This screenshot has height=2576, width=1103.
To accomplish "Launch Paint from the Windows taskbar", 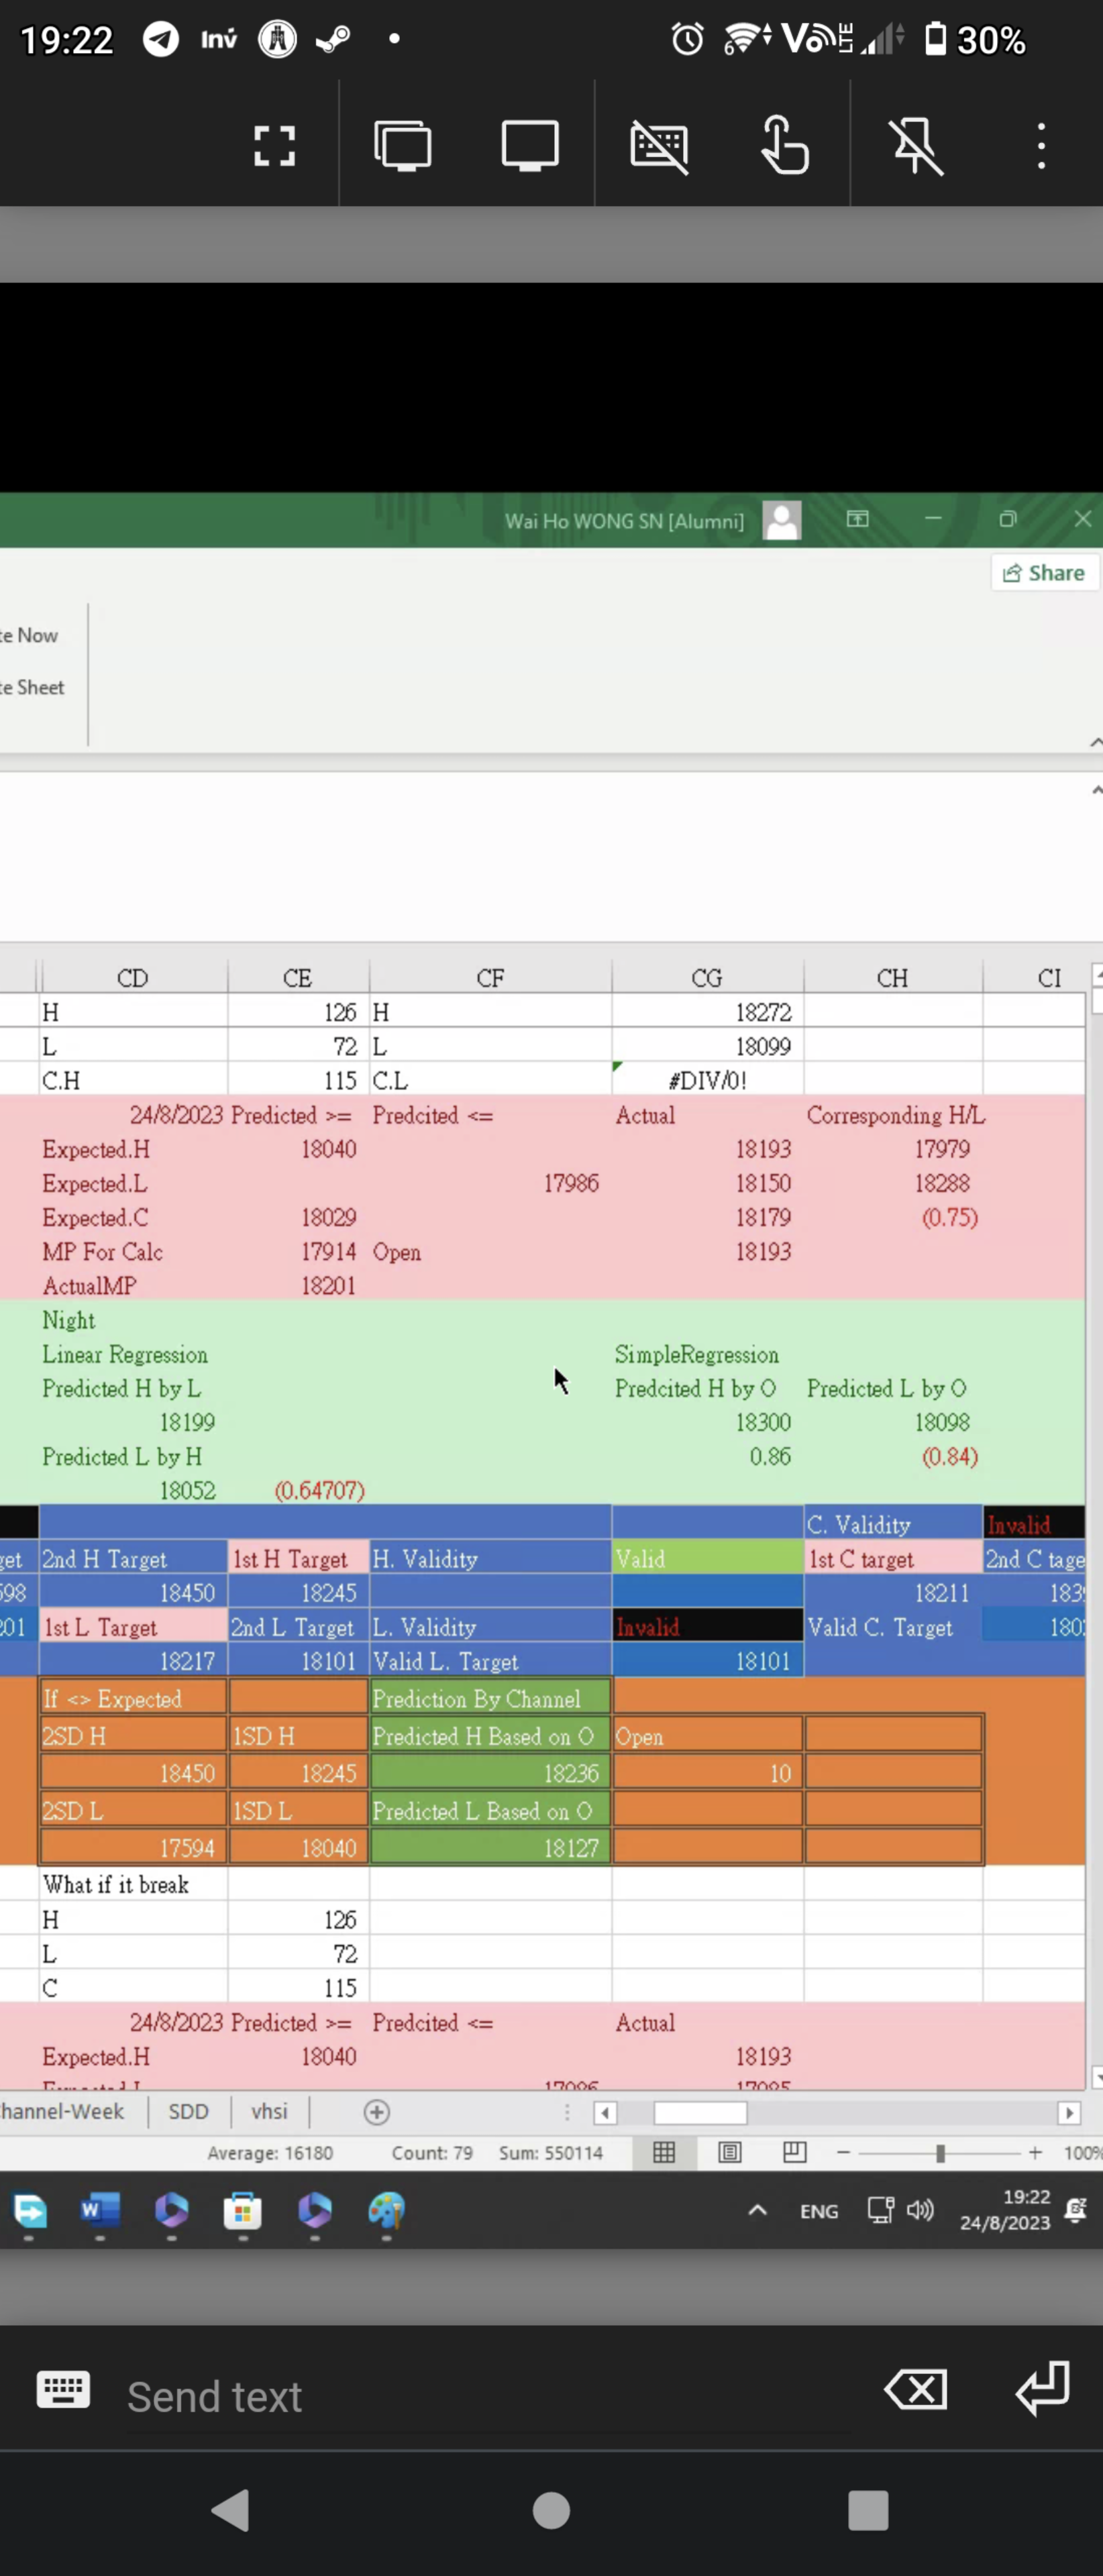I will click(x=386, y=2210).
